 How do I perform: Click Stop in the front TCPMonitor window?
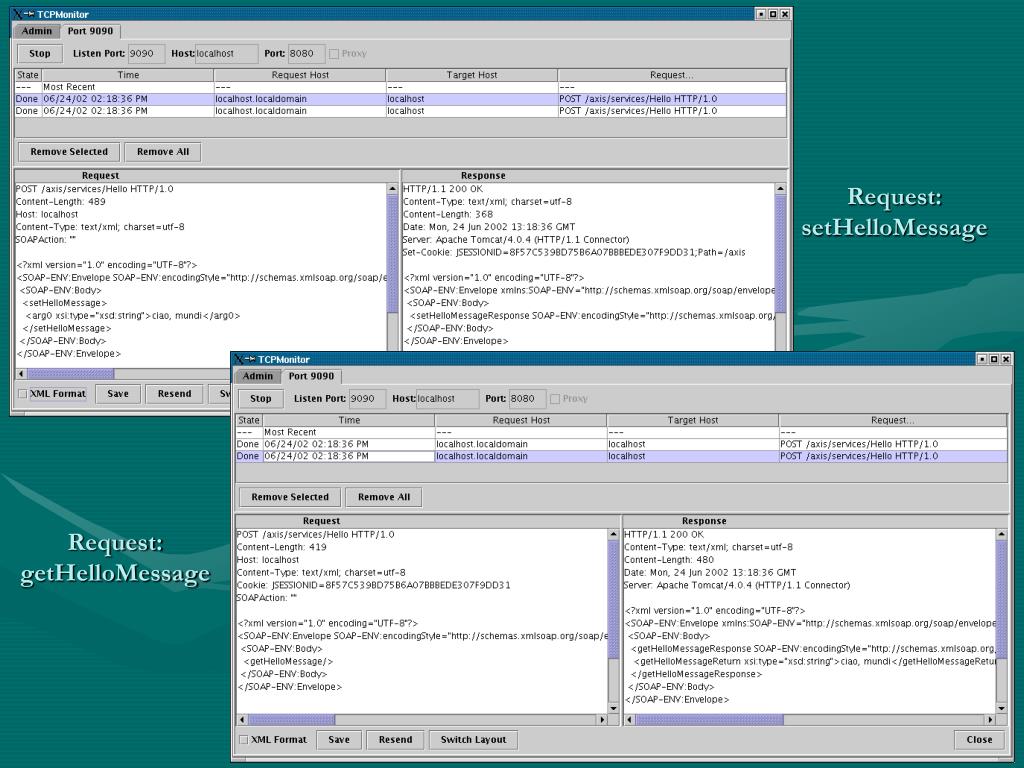click(x=260, y=398)
